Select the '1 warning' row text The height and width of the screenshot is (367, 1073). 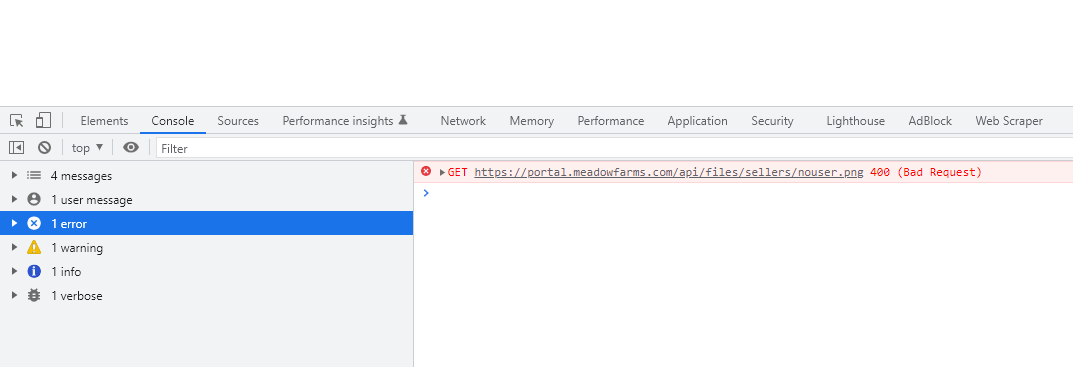click(x=77, y=248)
